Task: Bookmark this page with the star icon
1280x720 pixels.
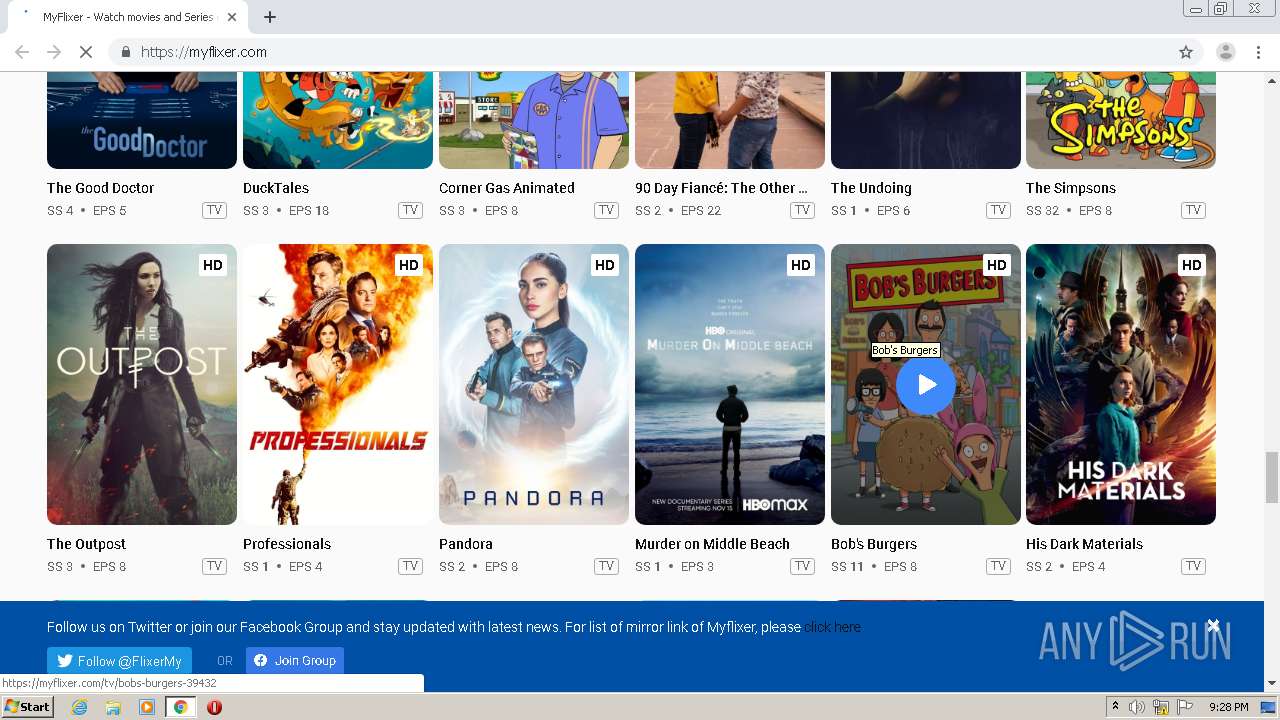Action: [1186, 52]
